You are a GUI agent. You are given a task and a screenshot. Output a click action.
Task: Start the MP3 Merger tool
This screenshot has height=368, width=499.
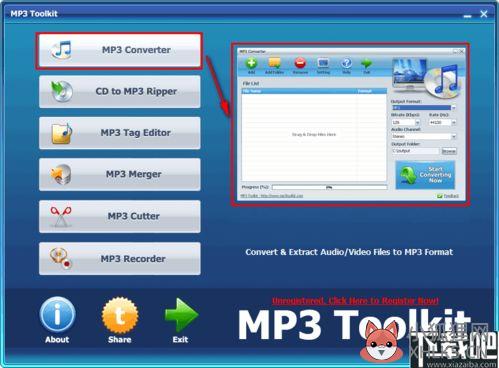(119, 174)
